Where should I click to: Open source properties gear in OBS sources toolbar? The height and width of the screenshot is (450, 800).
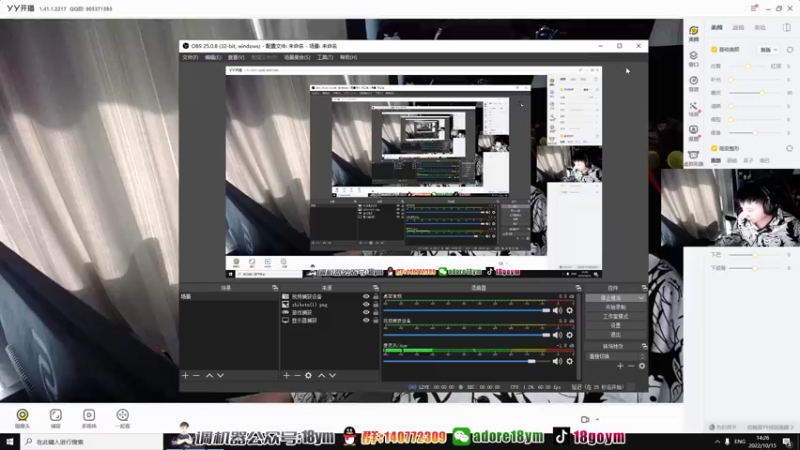pyautogui.click(x=308, y=376)
